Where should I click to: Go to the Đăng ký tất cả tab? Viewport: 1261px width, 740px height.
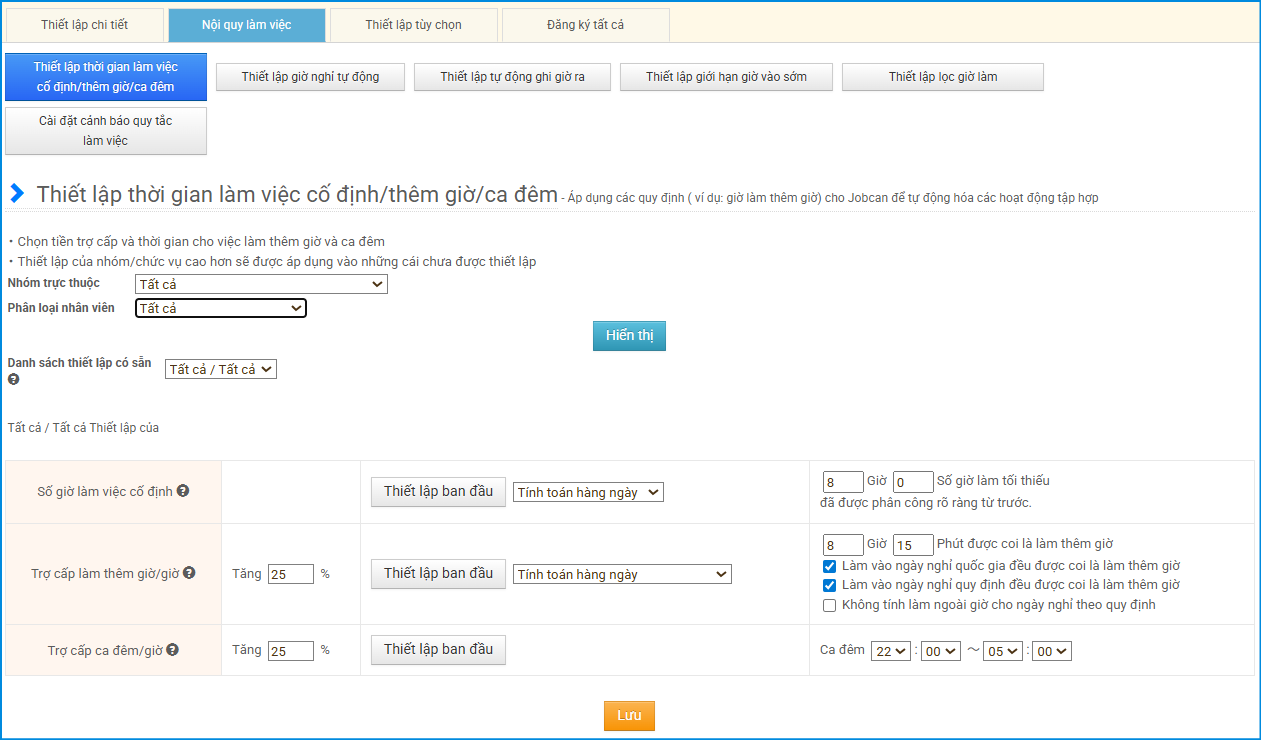[x=585, y=25]
